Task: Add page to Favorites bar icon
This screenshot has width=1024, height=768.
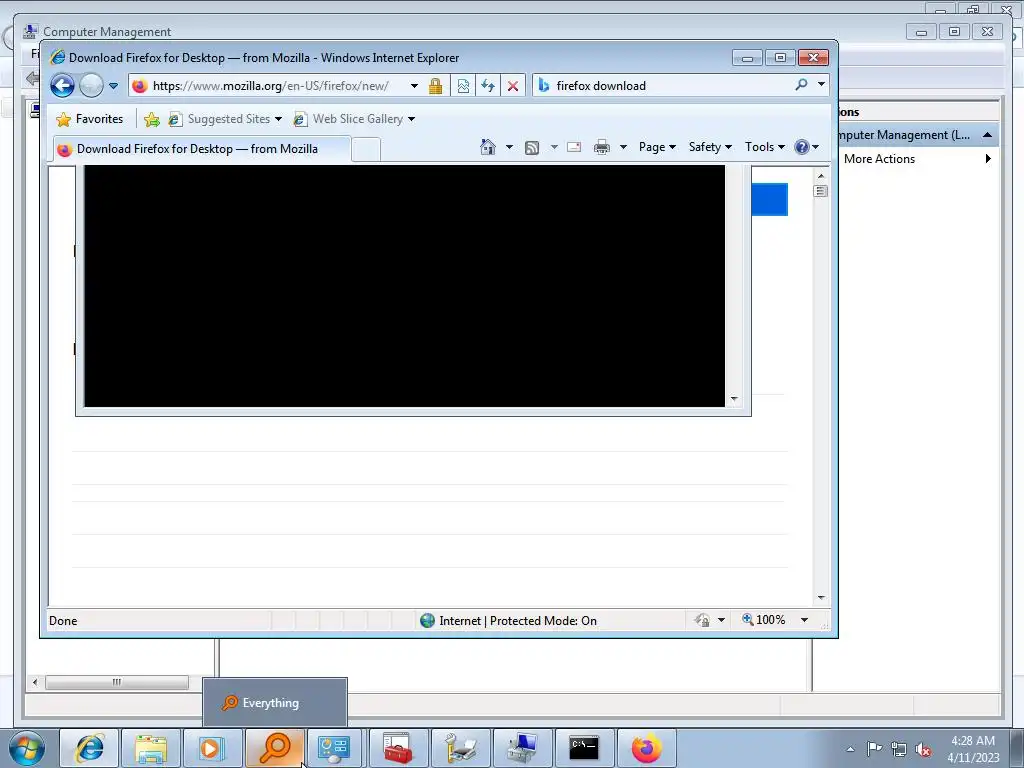Action: (152, 119)
